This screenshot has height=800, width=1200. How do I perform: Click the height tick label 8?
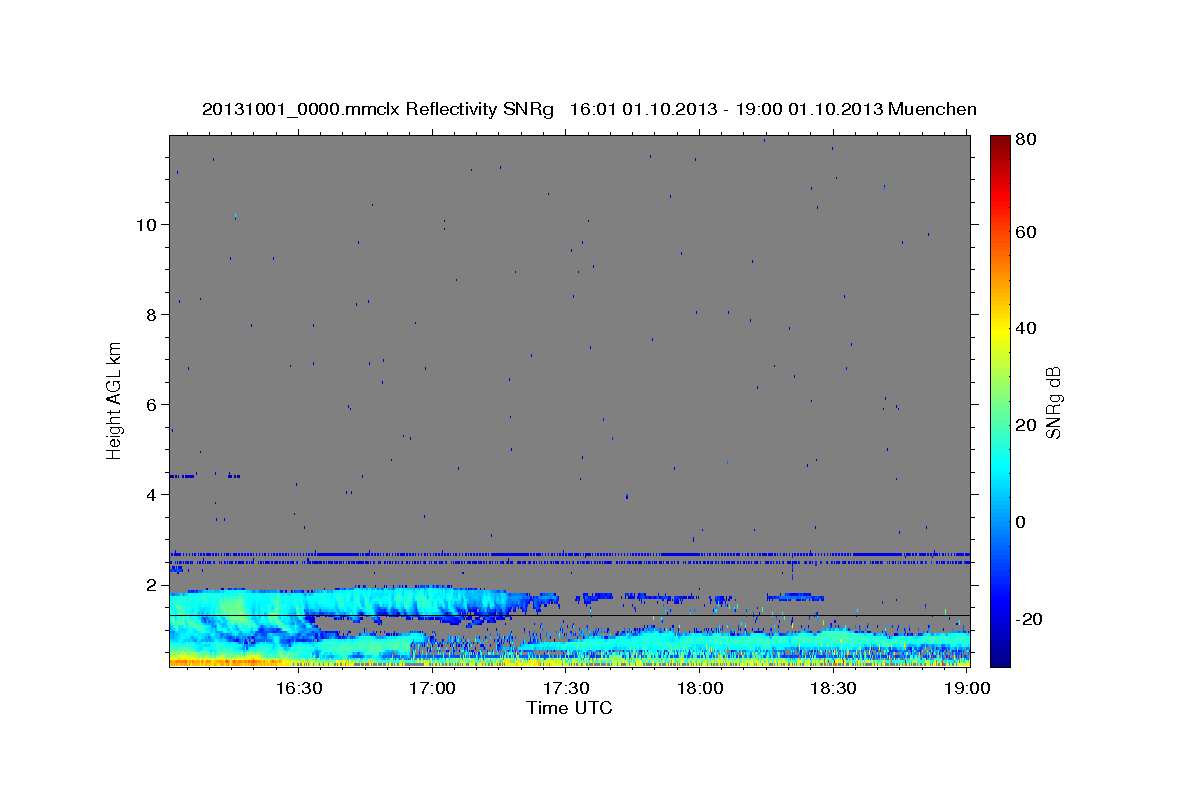click(153, 314)
